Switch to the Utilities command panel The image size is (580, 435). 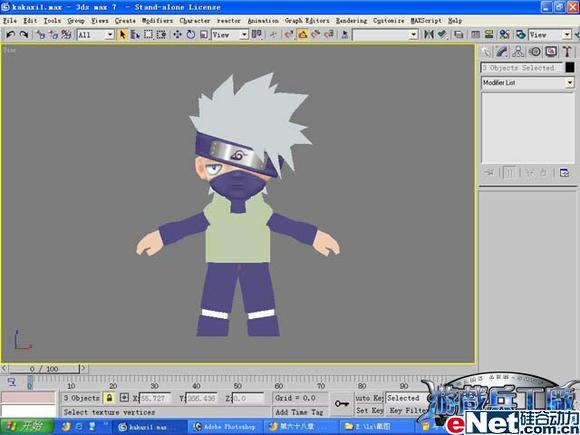coord(567,52)
